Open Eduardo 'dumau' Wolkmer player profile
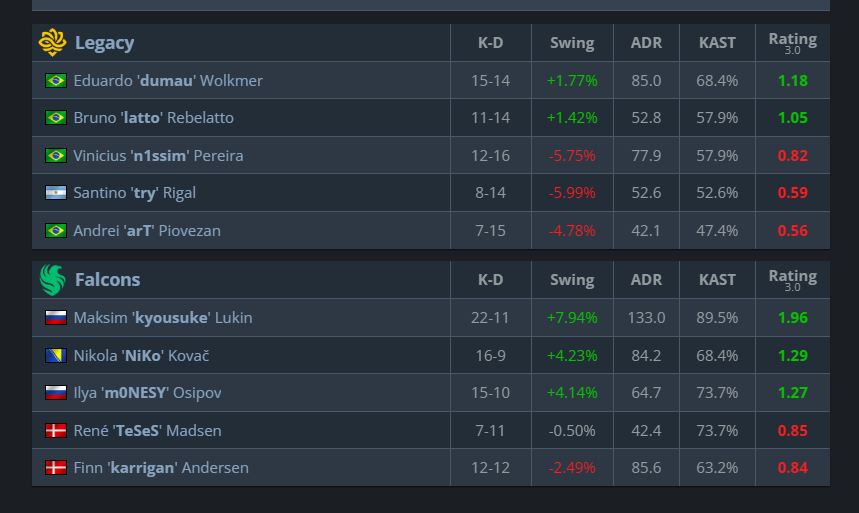 pos(168,81)
